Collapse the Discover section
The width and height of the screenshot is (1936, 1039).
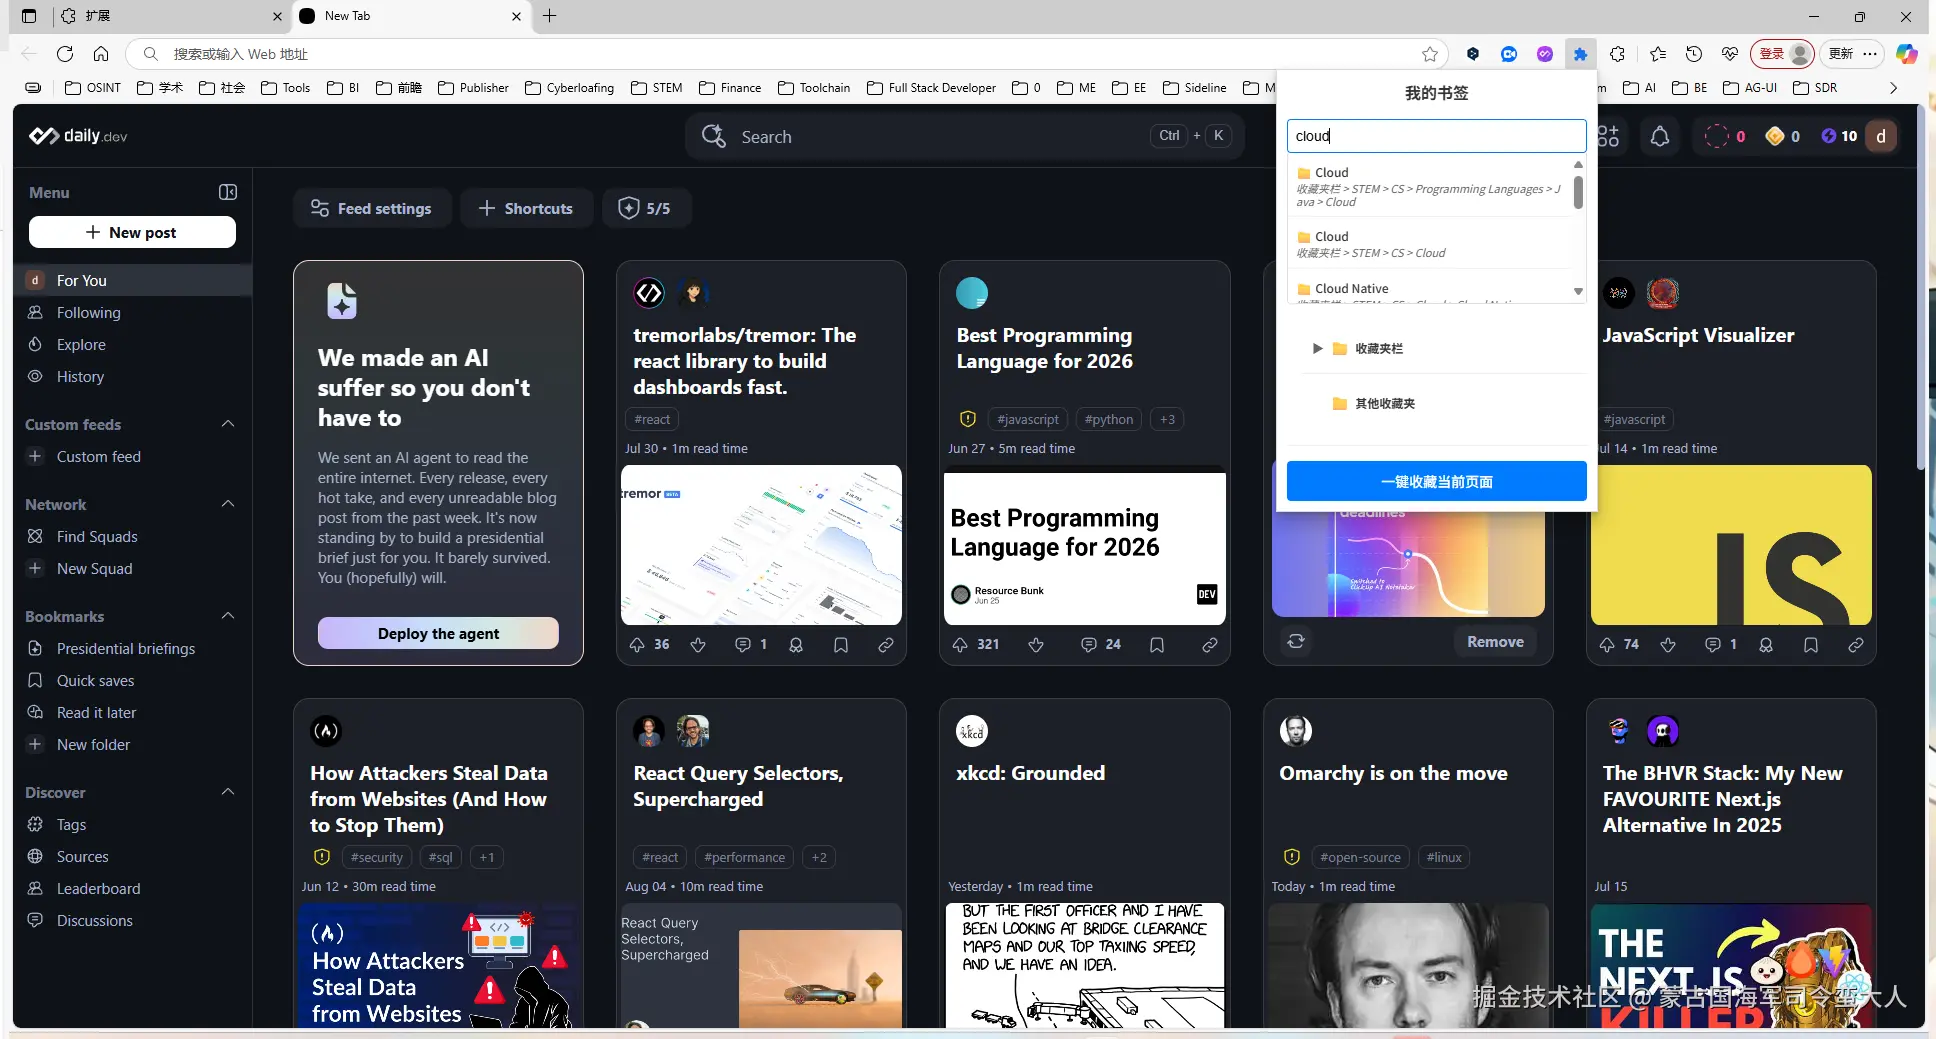pyautogui.click(x=228, y=792)
